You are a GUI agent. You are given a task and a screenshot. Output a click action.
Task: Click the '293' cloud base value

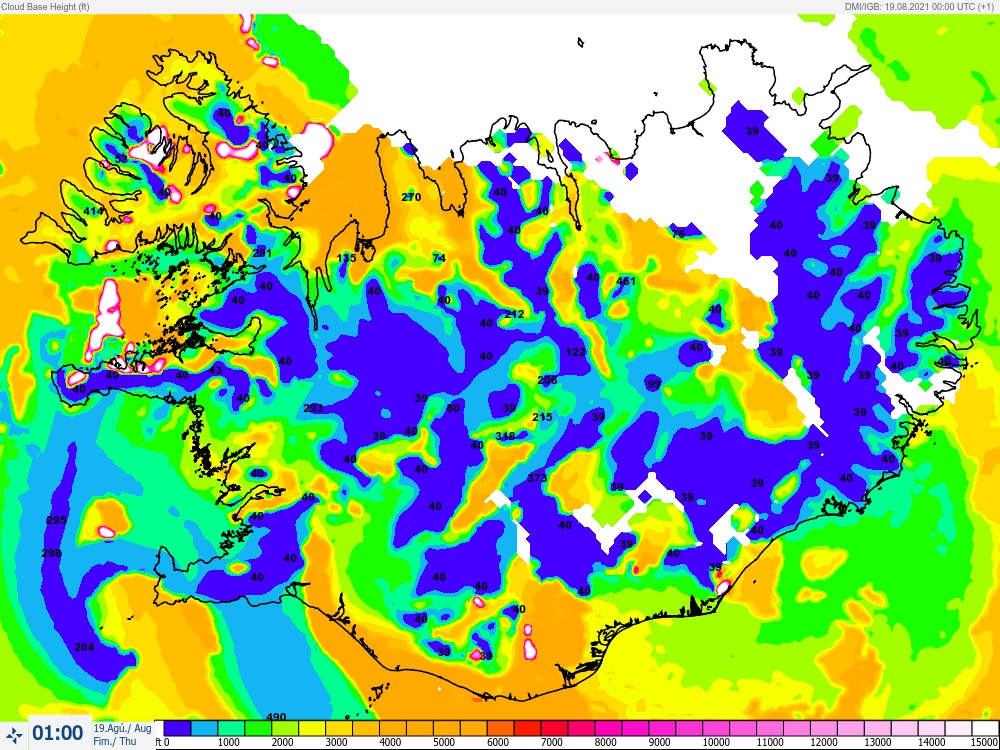313,408
